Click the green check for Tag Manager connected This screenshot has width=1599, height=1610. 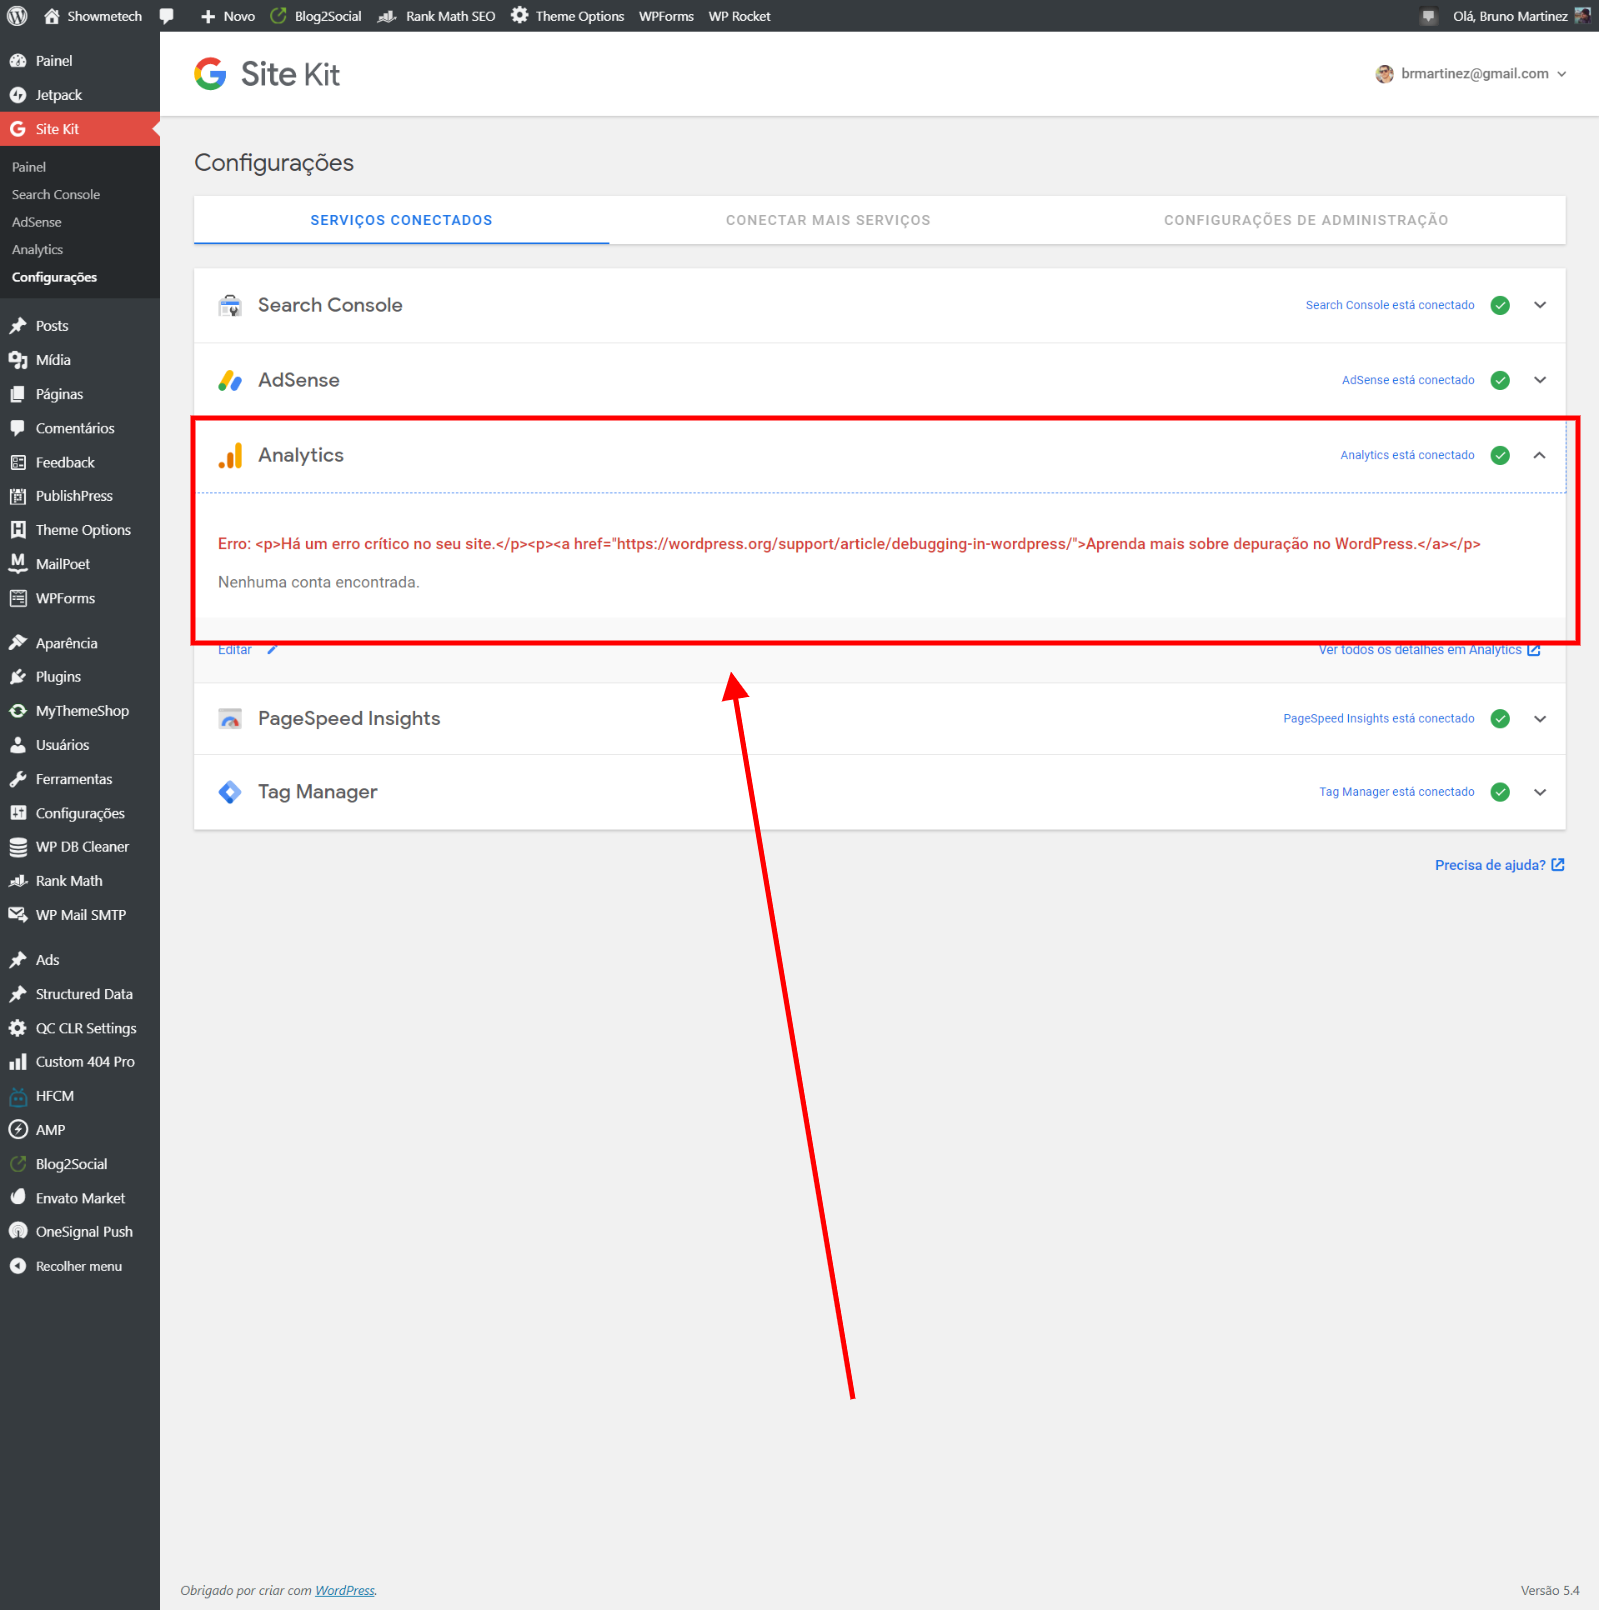pos(1500,792)
